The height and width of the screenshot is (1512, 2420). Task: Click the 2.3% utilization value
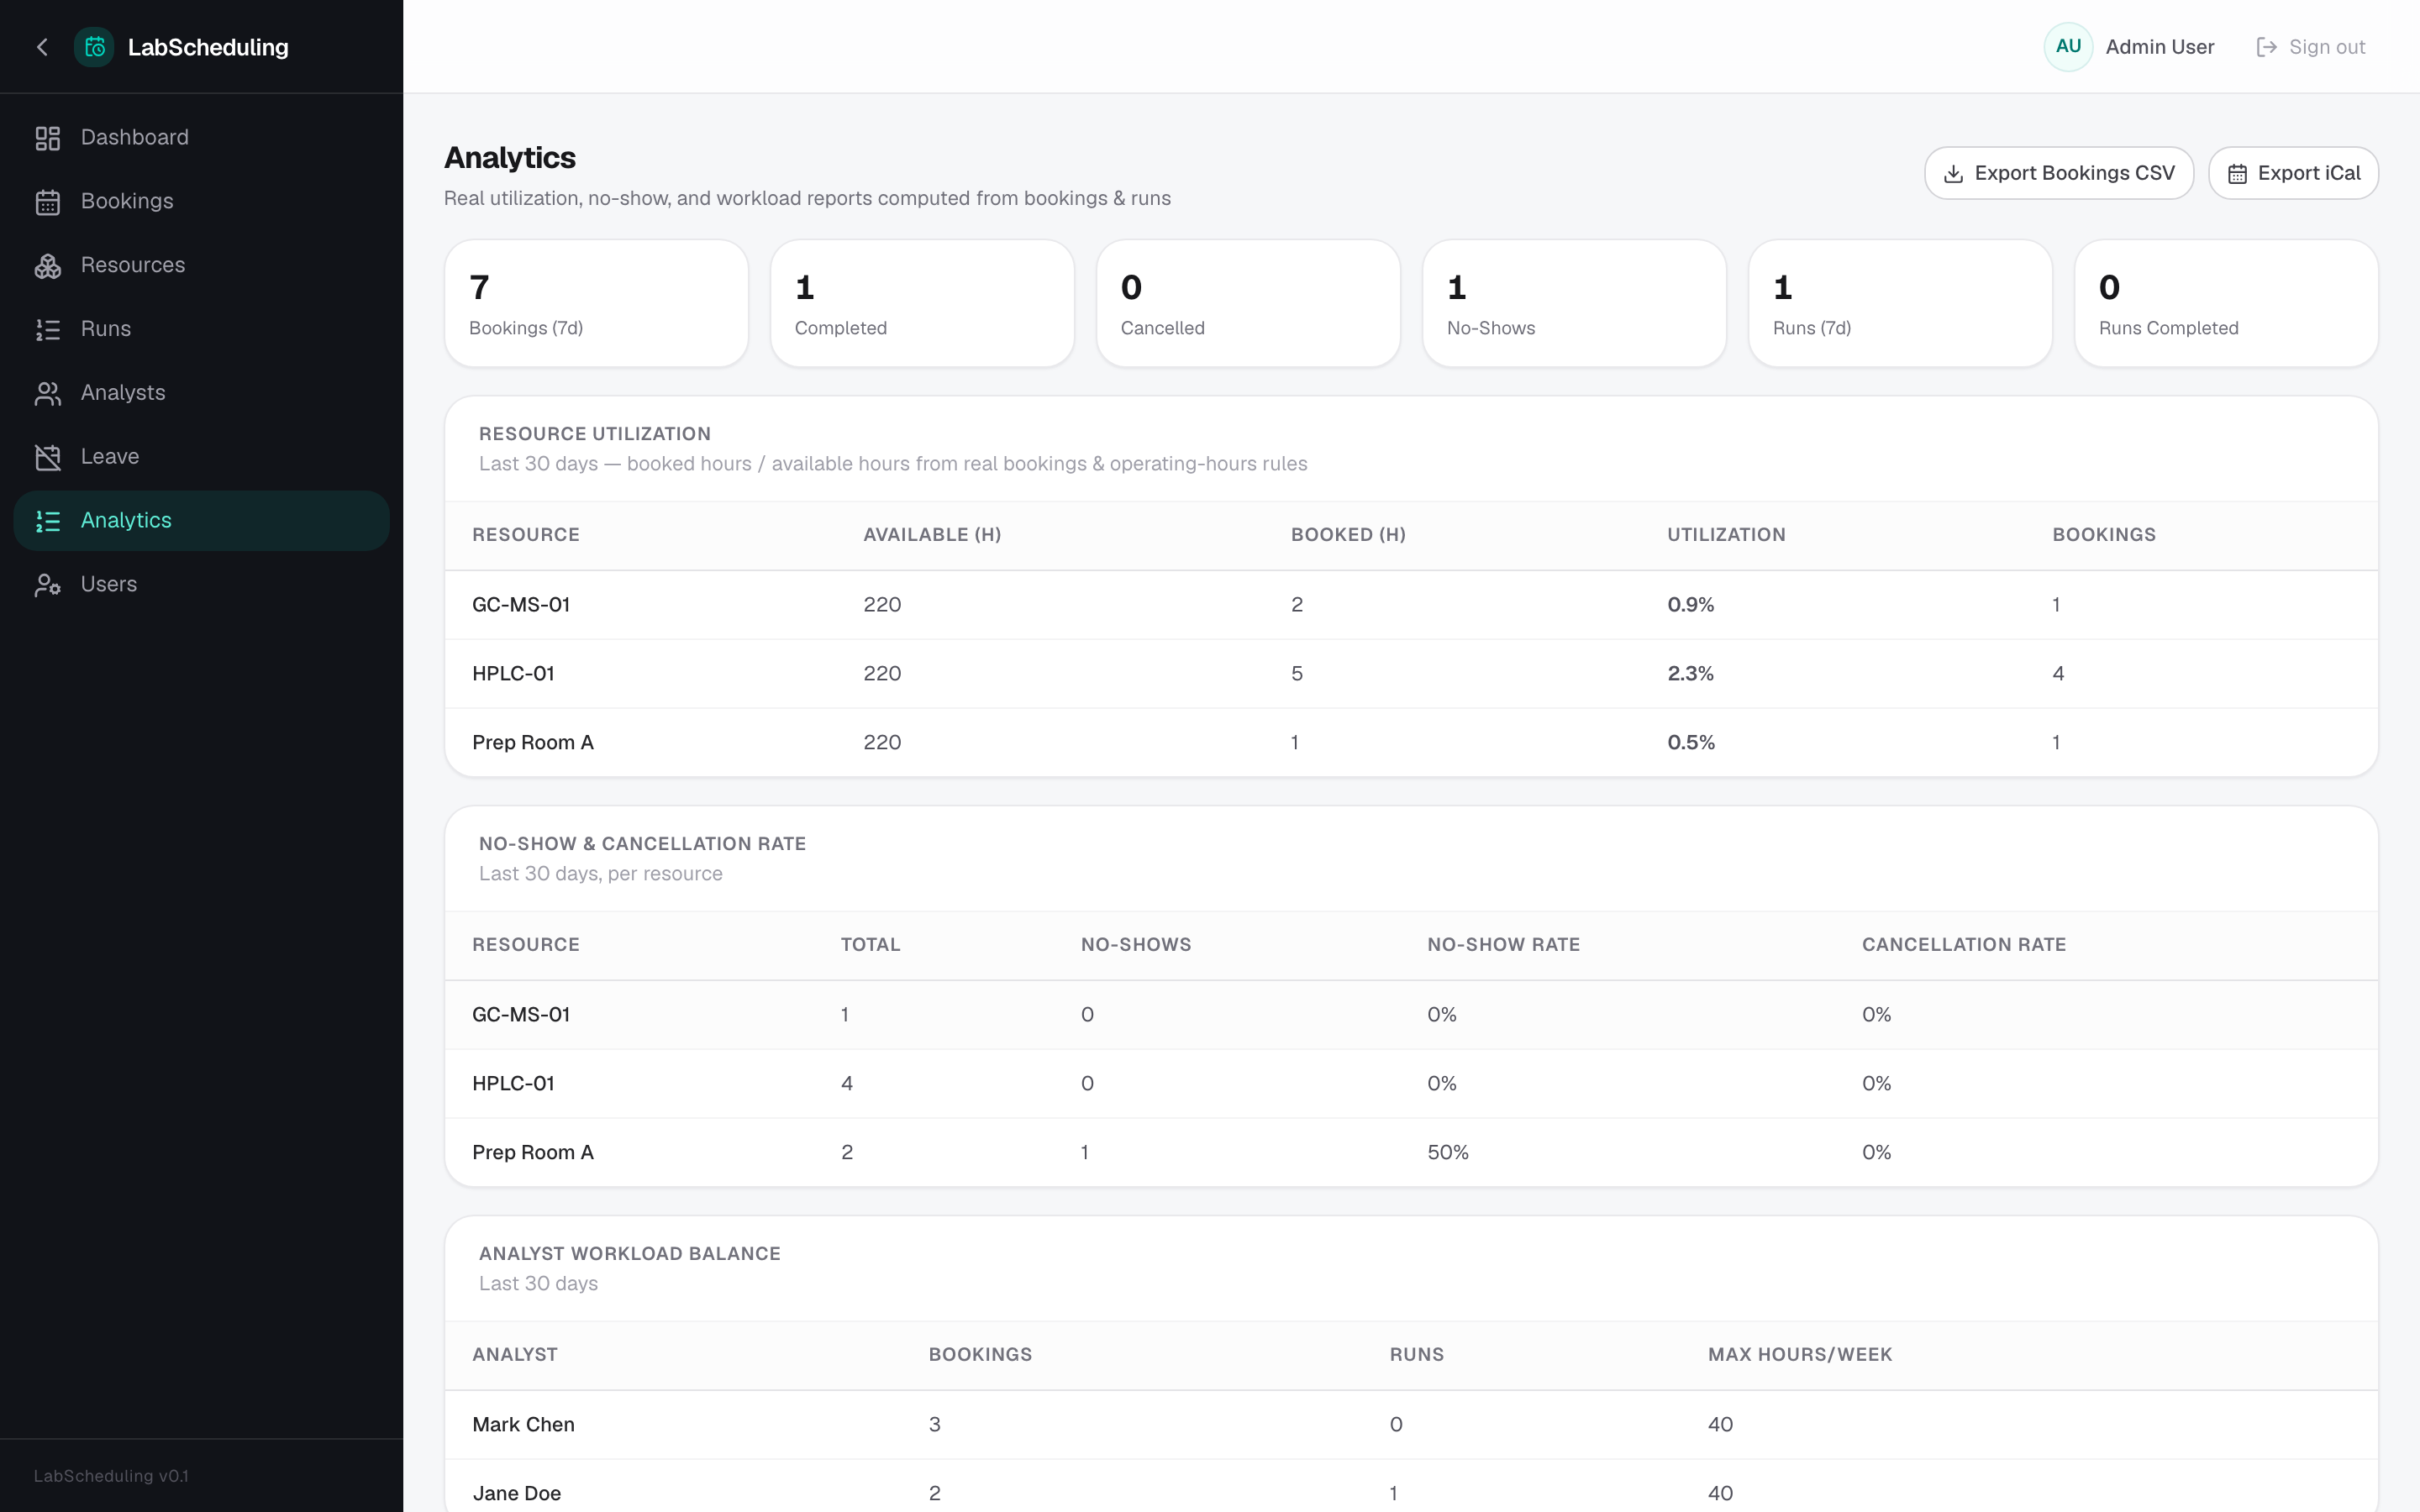1690,674
